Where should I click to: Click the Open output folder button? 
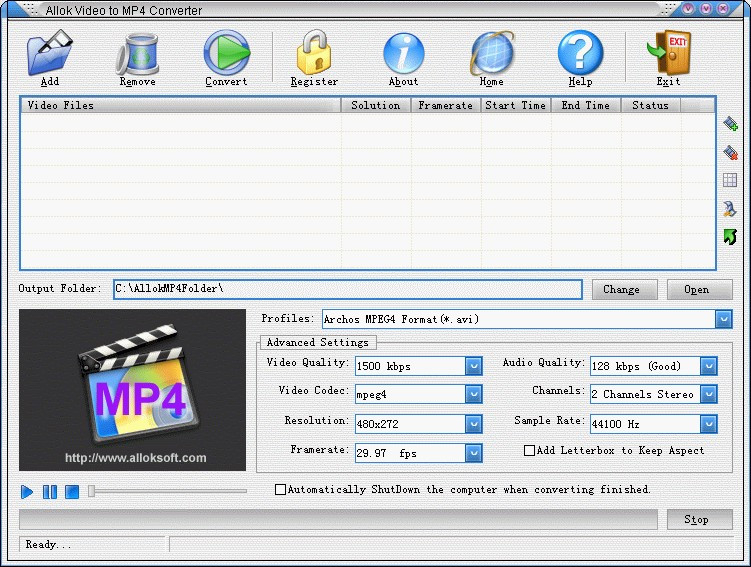click(700, 290)
